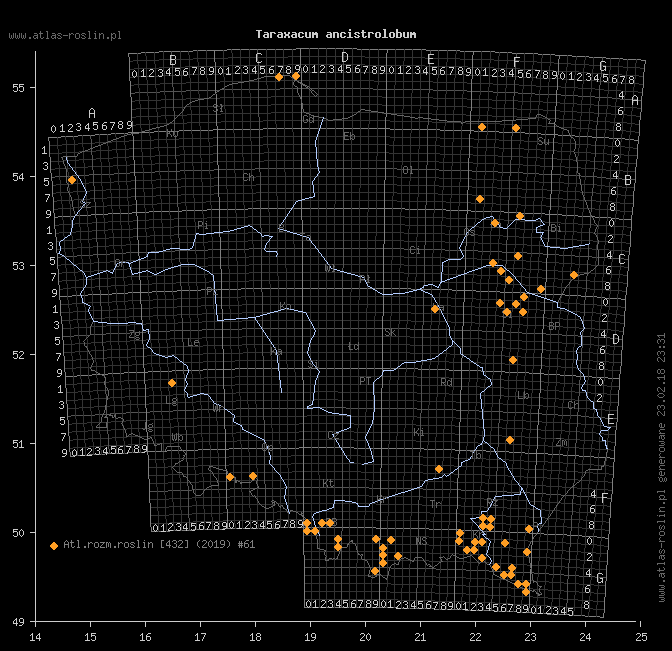This screenshot has width=672, height=651.
Task: Click the Ch city label below Sl
Action: (249, 177)
